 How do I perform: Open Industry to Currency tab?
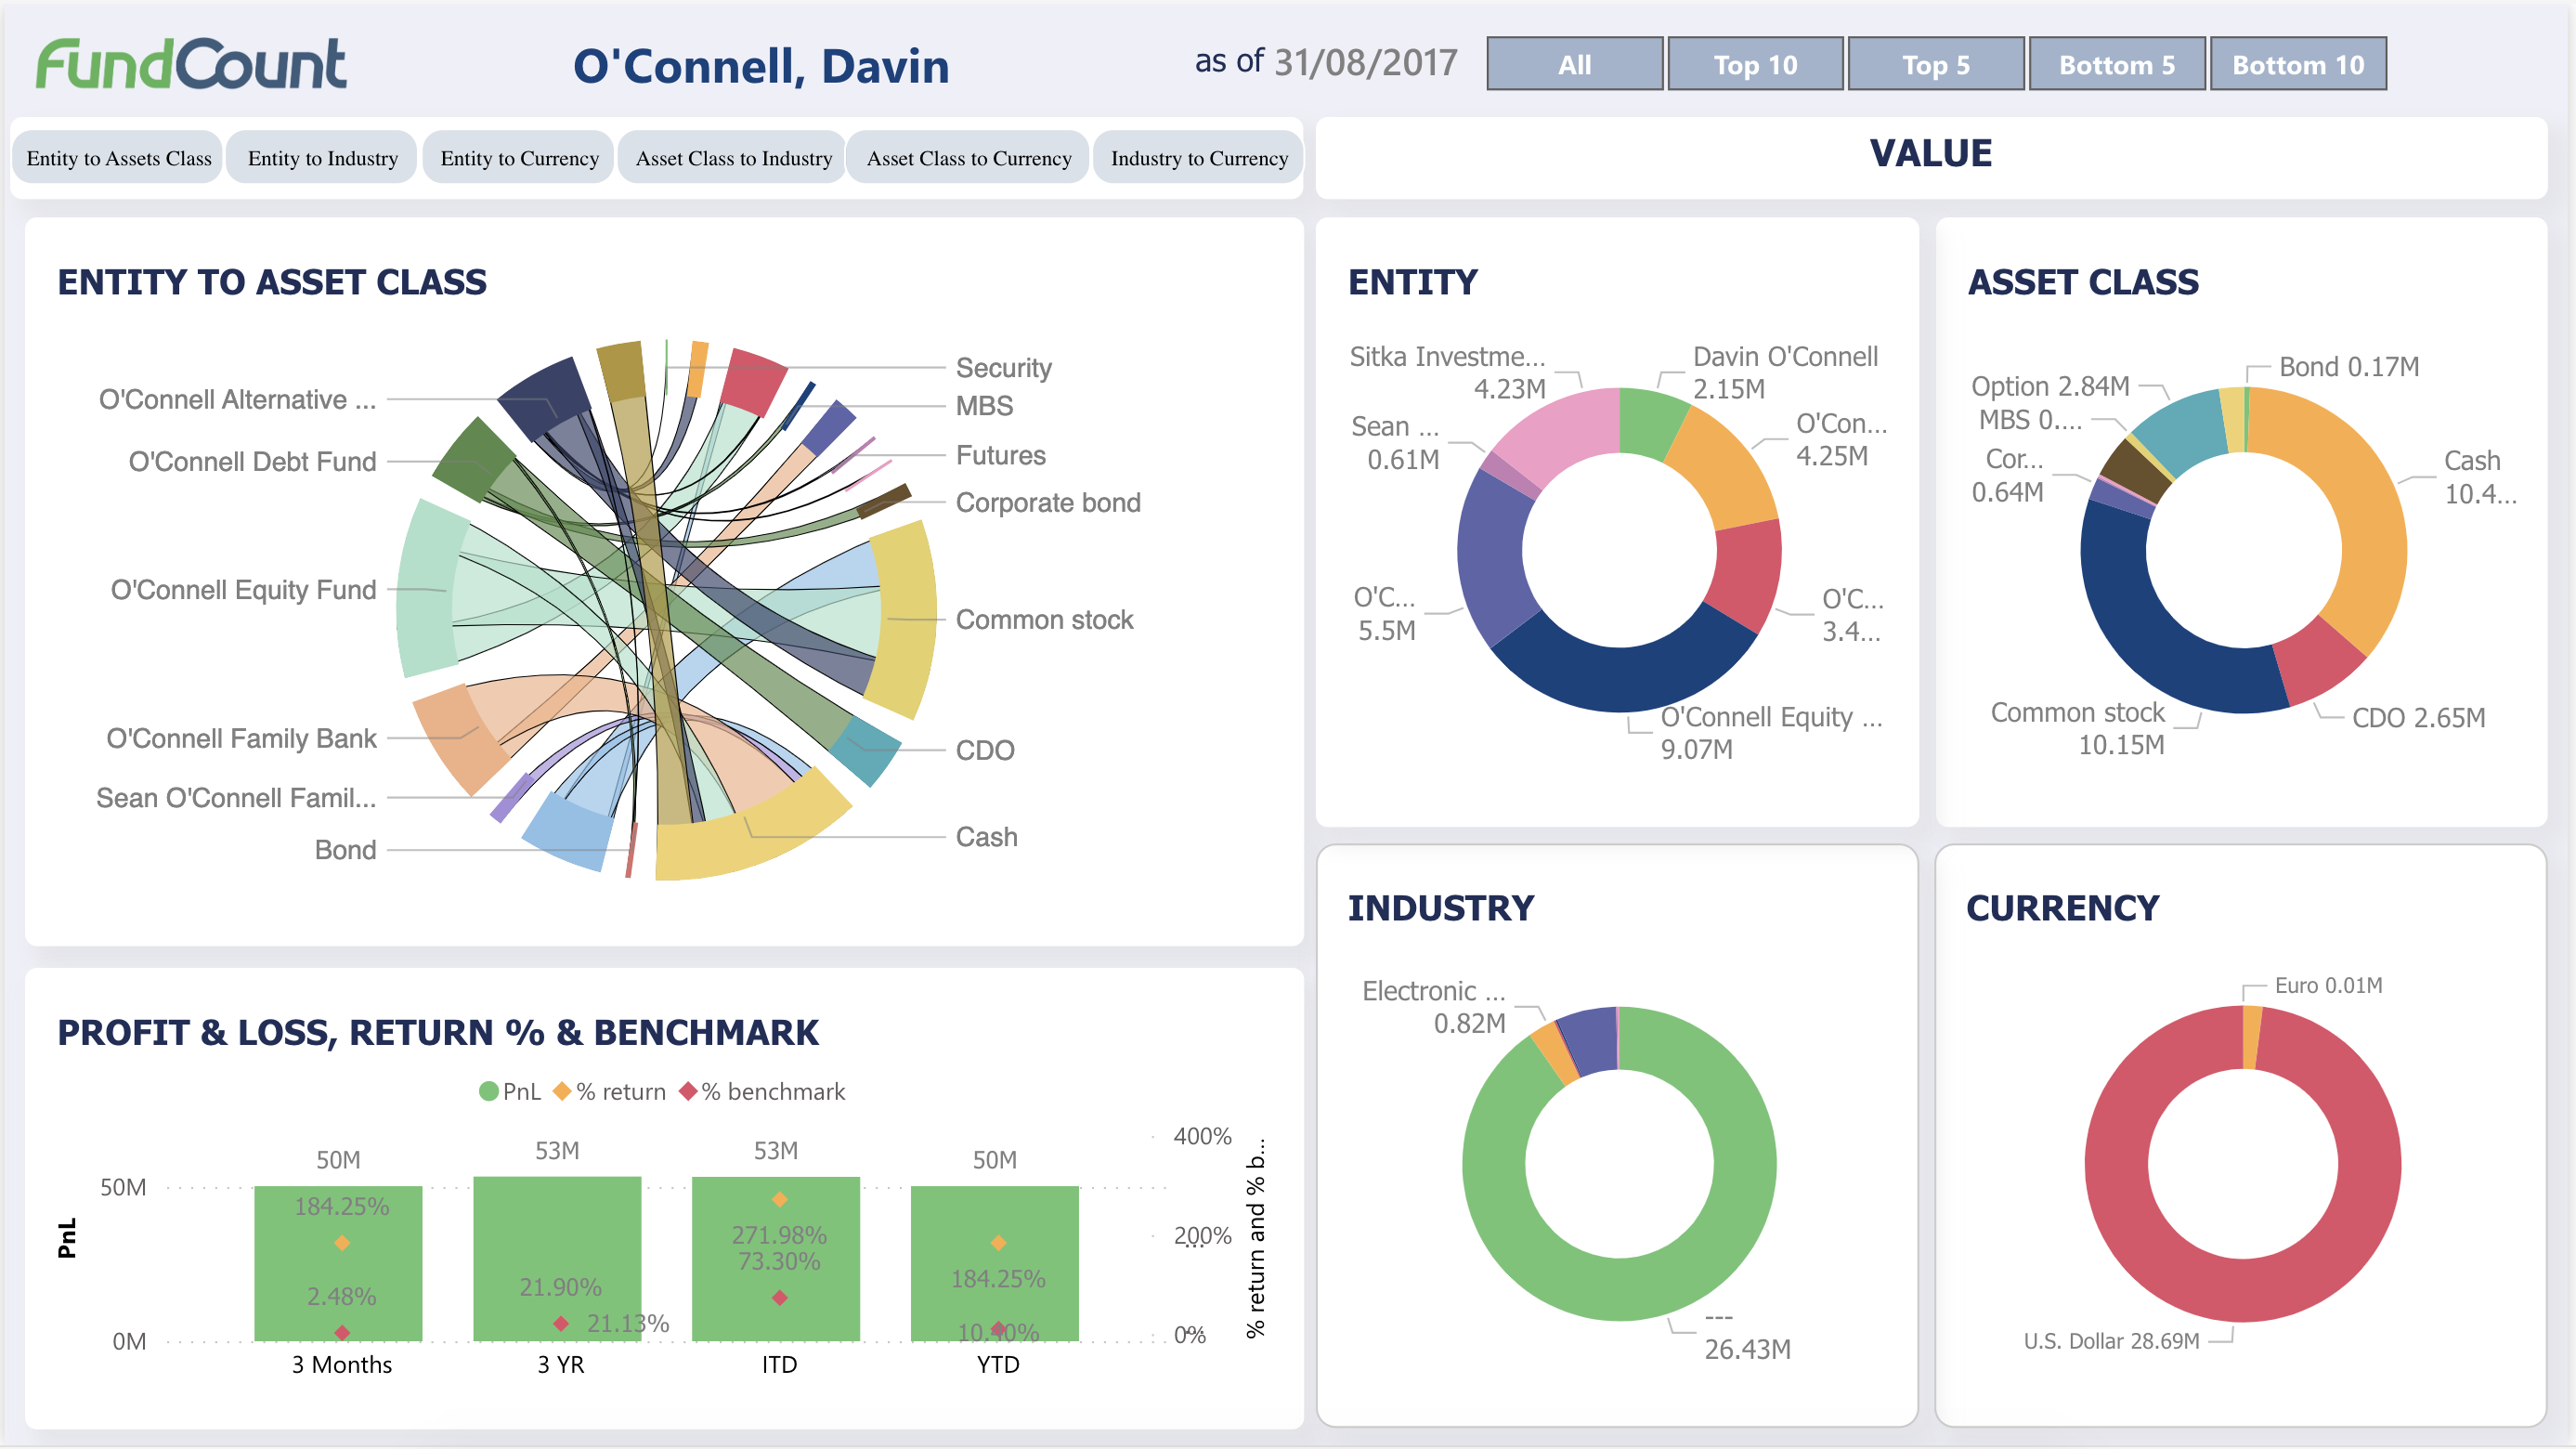click(1198, 157)
